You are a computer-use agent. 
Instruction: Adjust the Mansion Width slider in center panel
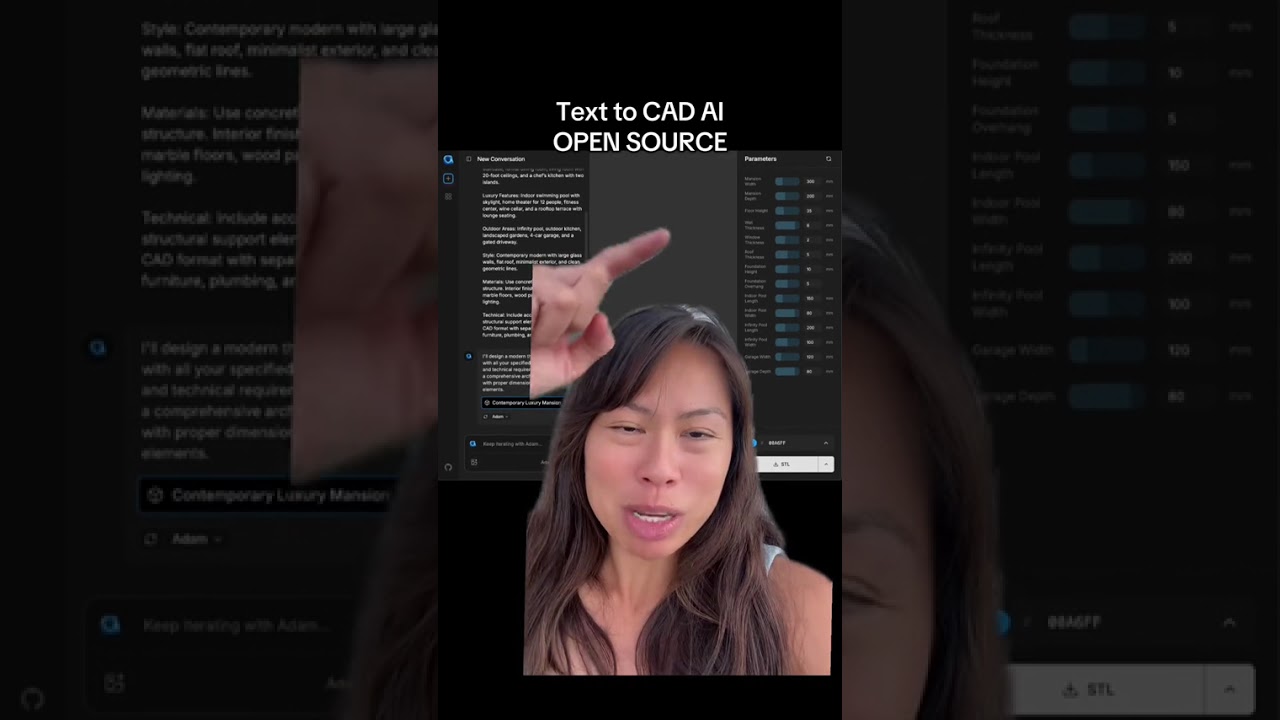coord(787,181)
